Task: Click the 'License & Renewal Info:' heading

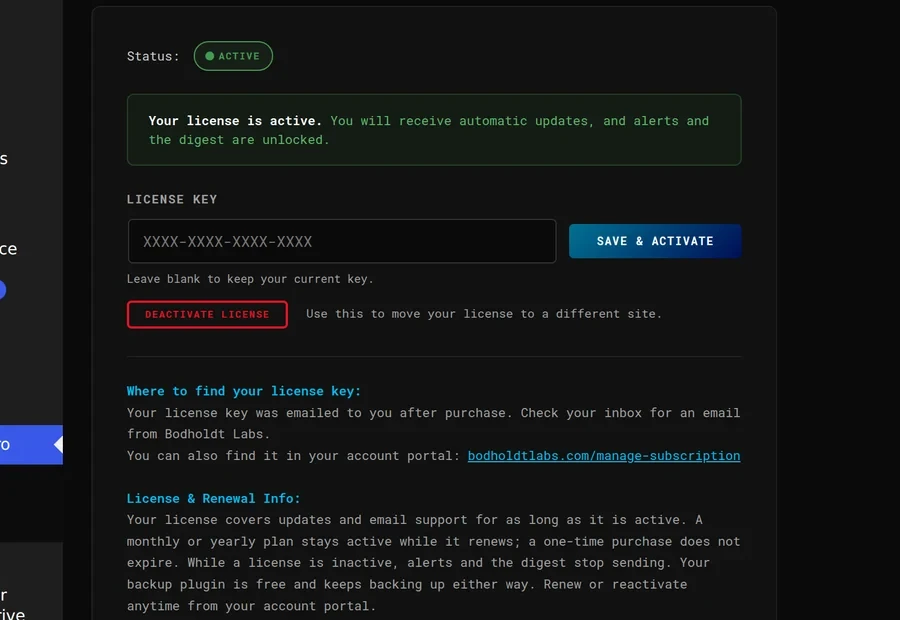Action: (x=214, y=498)
